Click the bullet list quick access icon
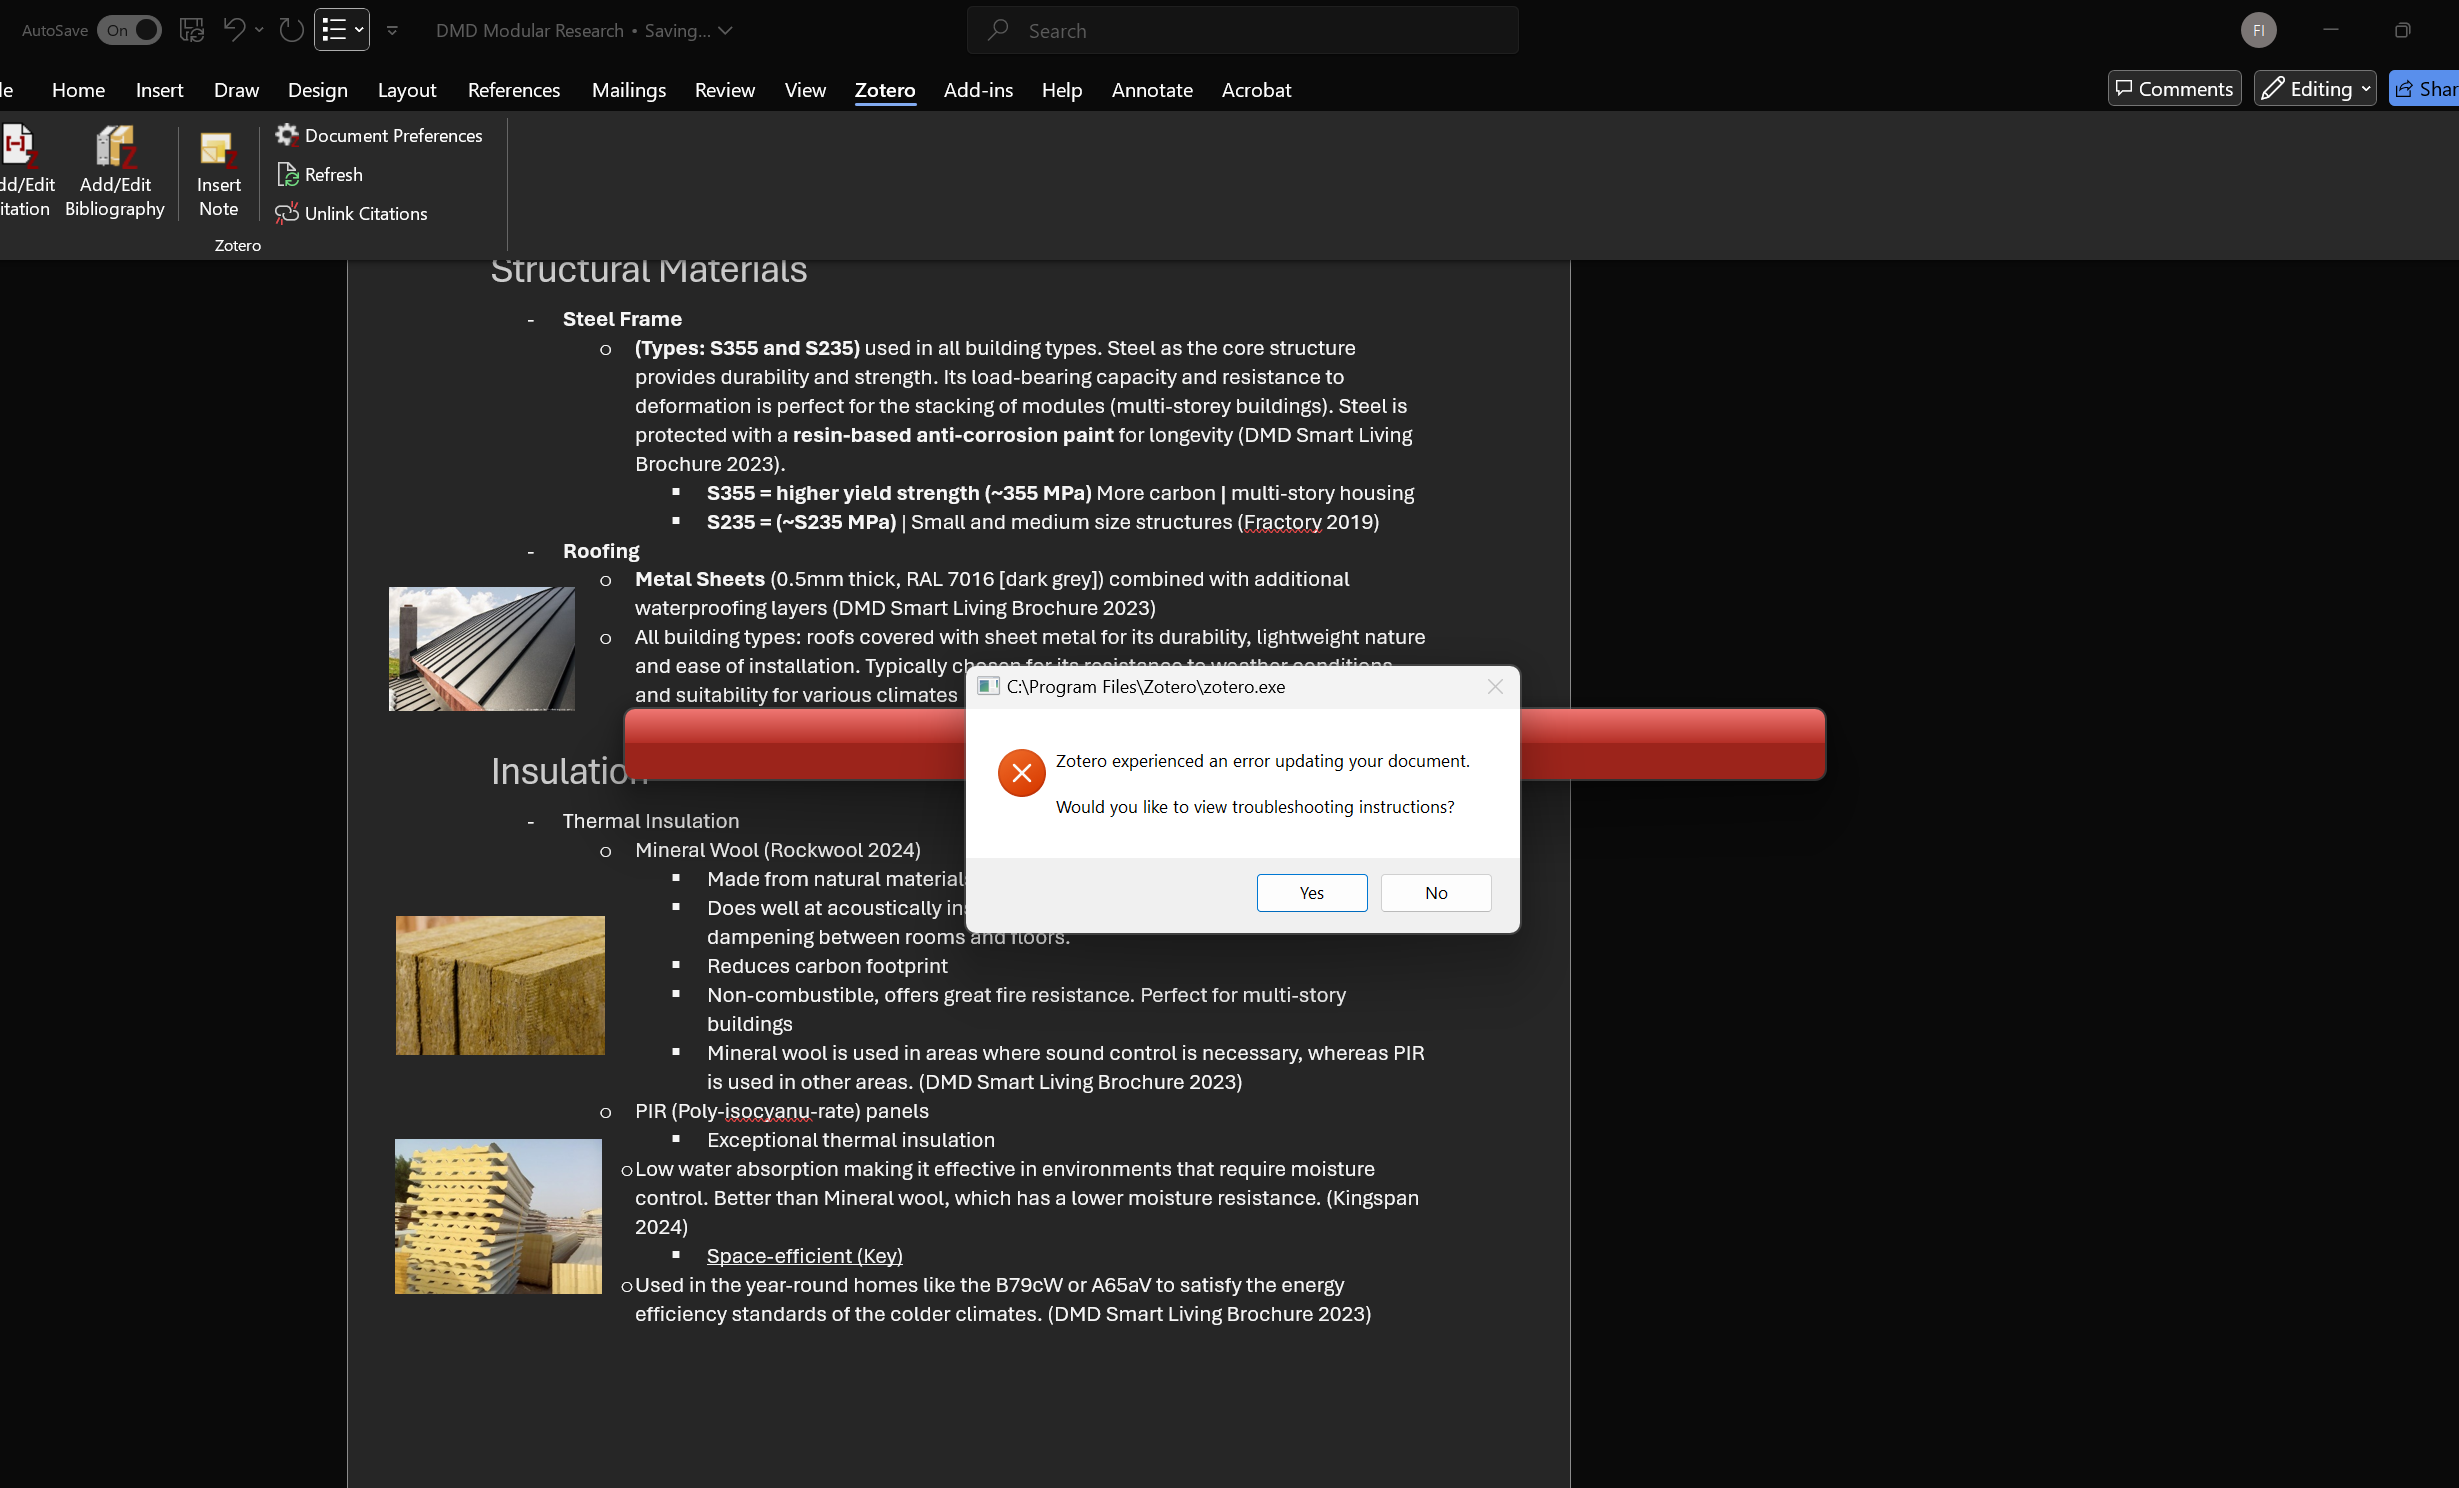This screenshot has height=1488, width=2459. [x=334, y=30]
